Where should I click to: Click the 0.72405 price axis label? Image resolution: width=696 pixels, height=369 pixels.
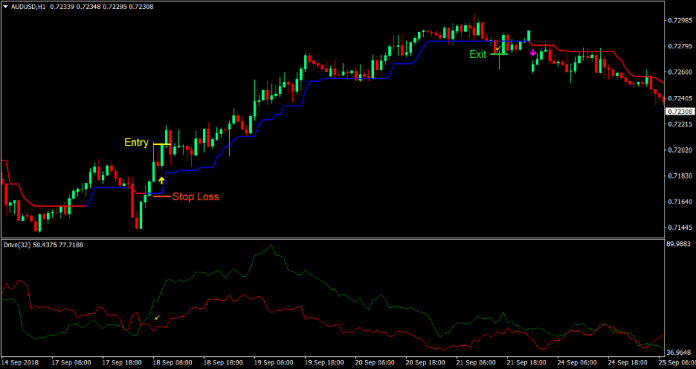click(x=680, y=98)
